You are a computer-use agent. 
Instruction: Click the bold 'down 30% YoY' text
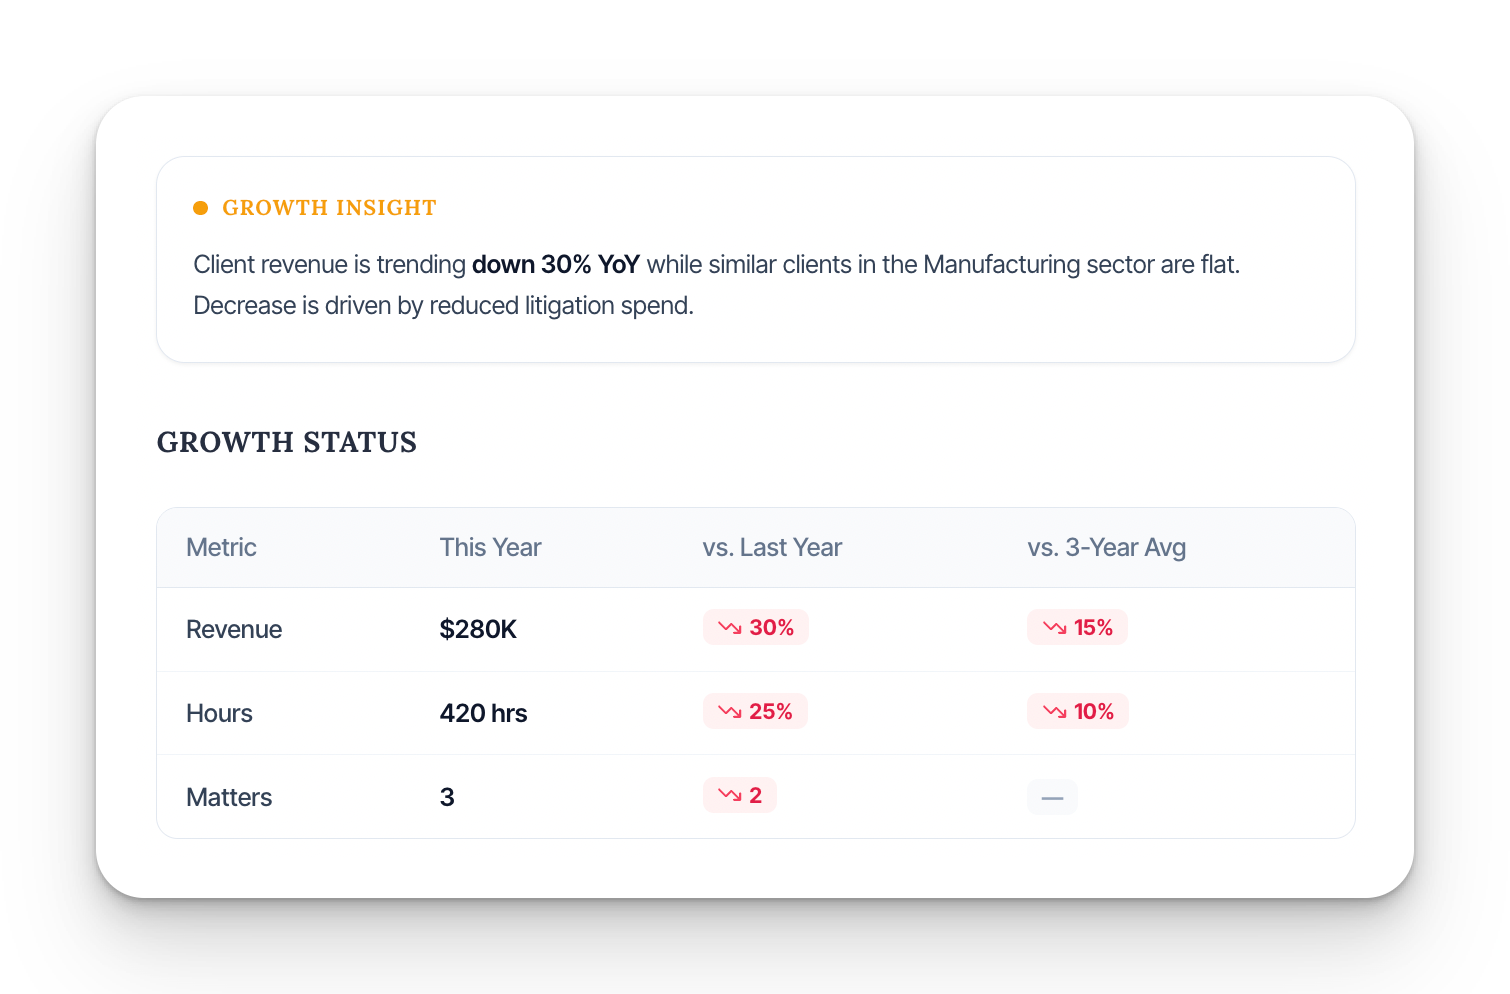click(556, 264)
